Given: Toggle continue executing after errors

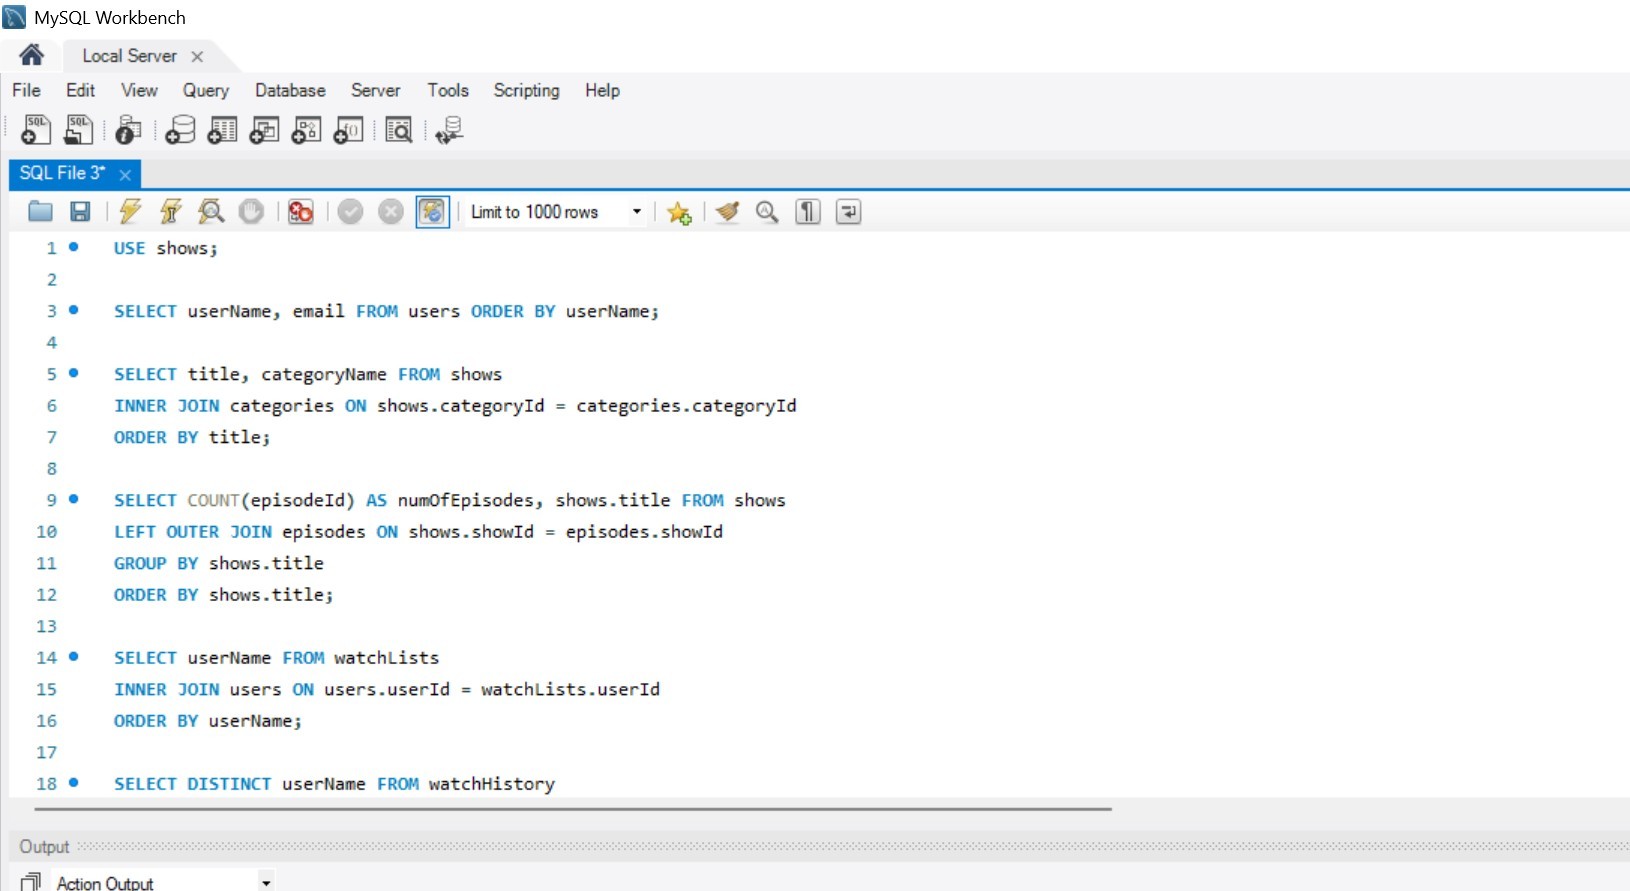Looking at the screenshot, I should 300,211.
